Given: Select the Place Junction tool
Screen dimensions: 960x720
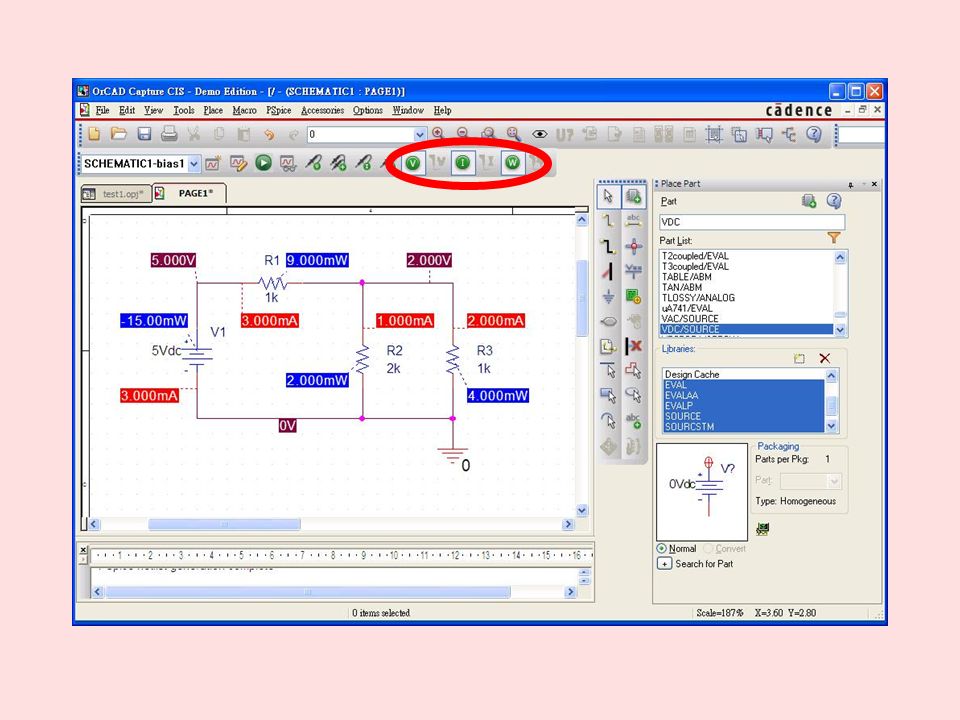Looking at the screenshot, I should point(633,246).
